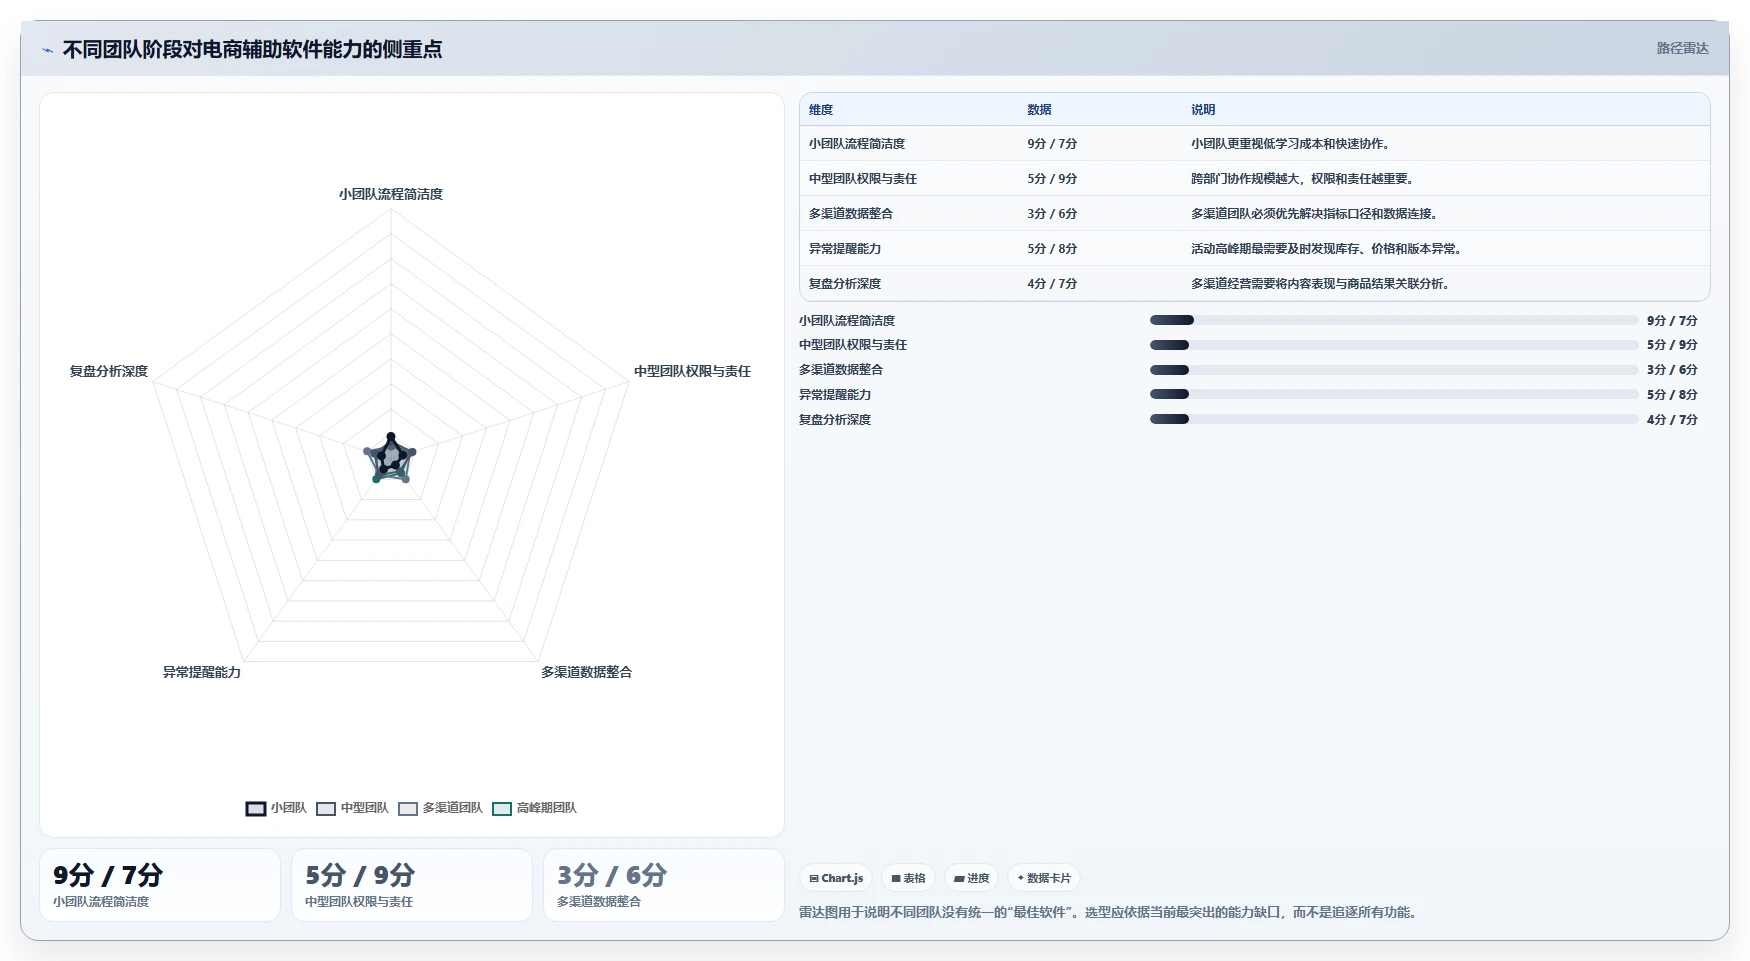Click the table cell 3分 / 6分
Viewport: 1750px width, 961px height.
1052,214
